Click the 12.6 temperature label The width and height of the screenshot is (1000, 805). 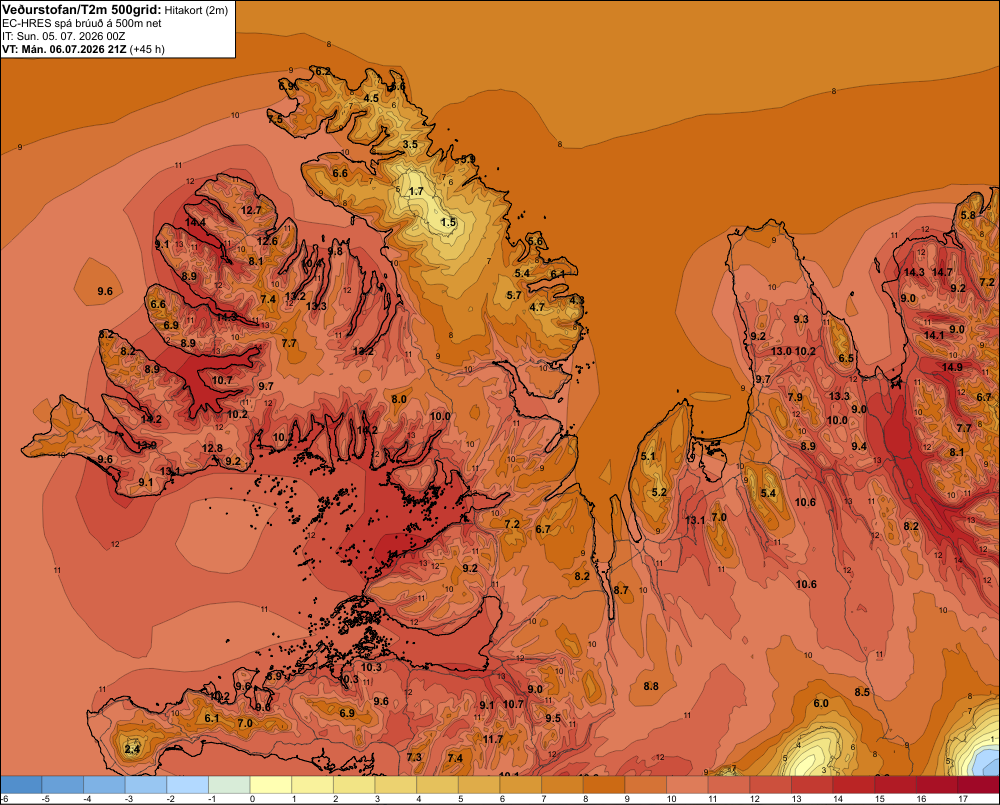tap(268, 241)
